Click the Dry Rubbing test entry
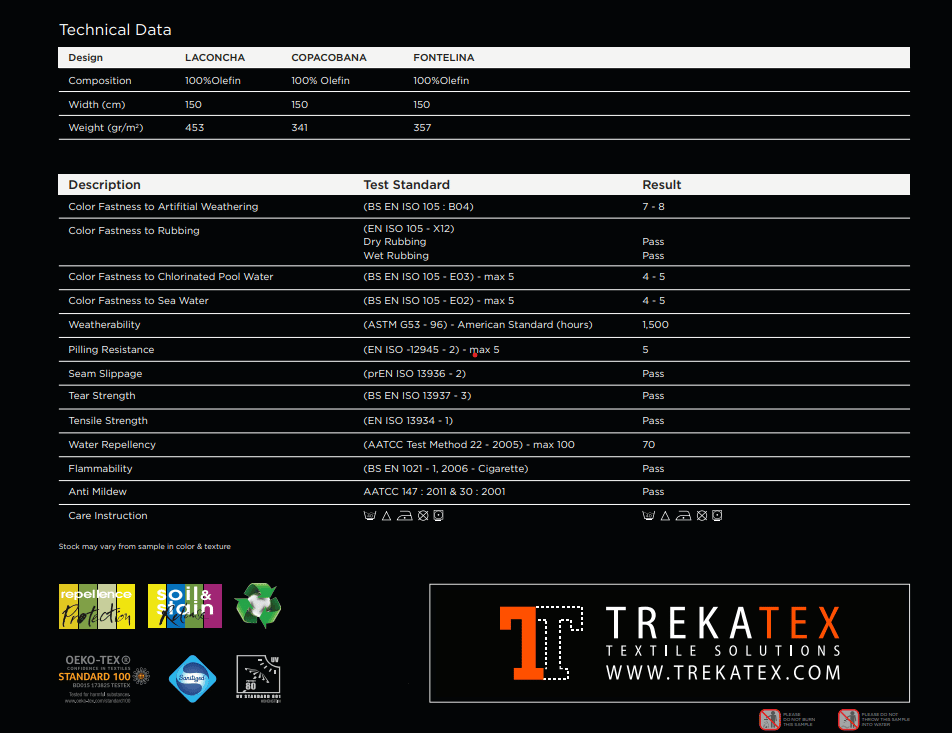This screenshot has width=952, height=733. coord(395,242)
